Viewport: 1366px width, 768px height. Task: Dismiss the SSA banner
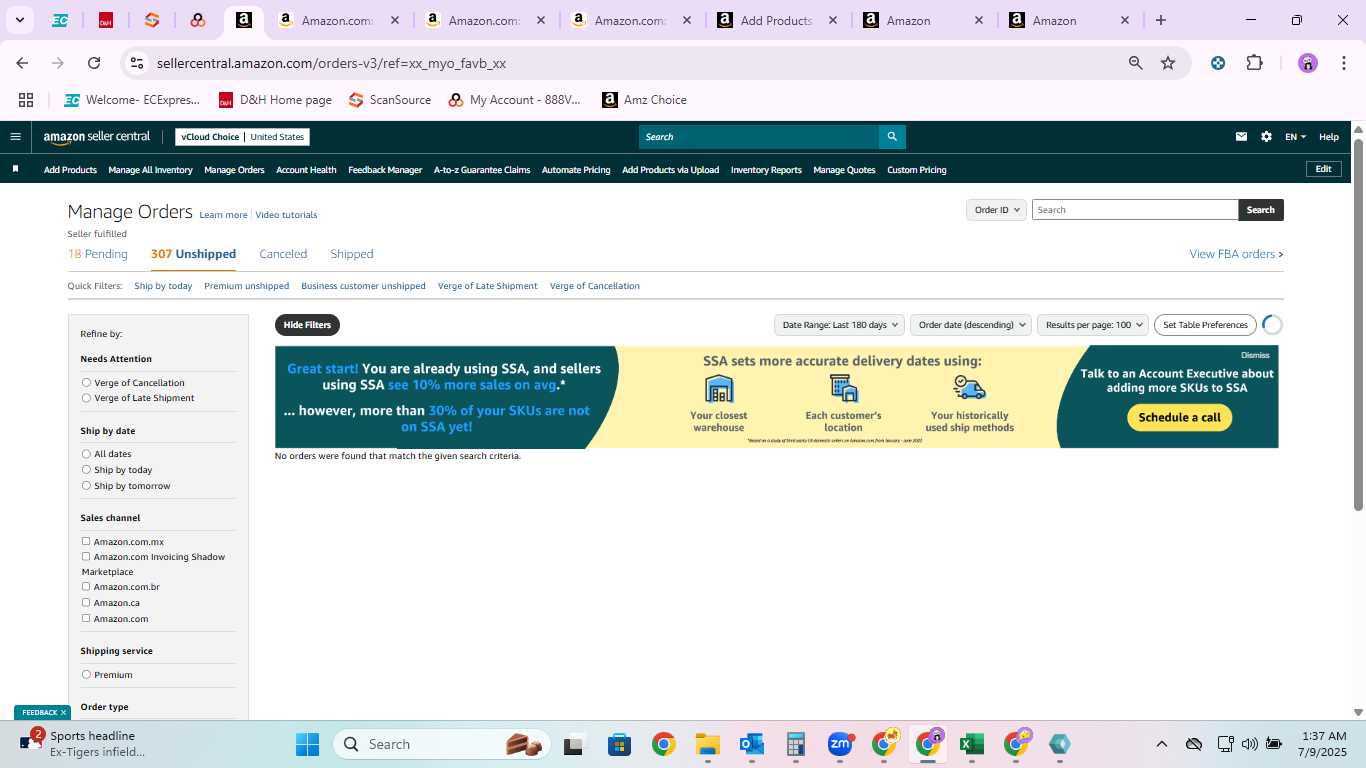[x=1255, y=355]
